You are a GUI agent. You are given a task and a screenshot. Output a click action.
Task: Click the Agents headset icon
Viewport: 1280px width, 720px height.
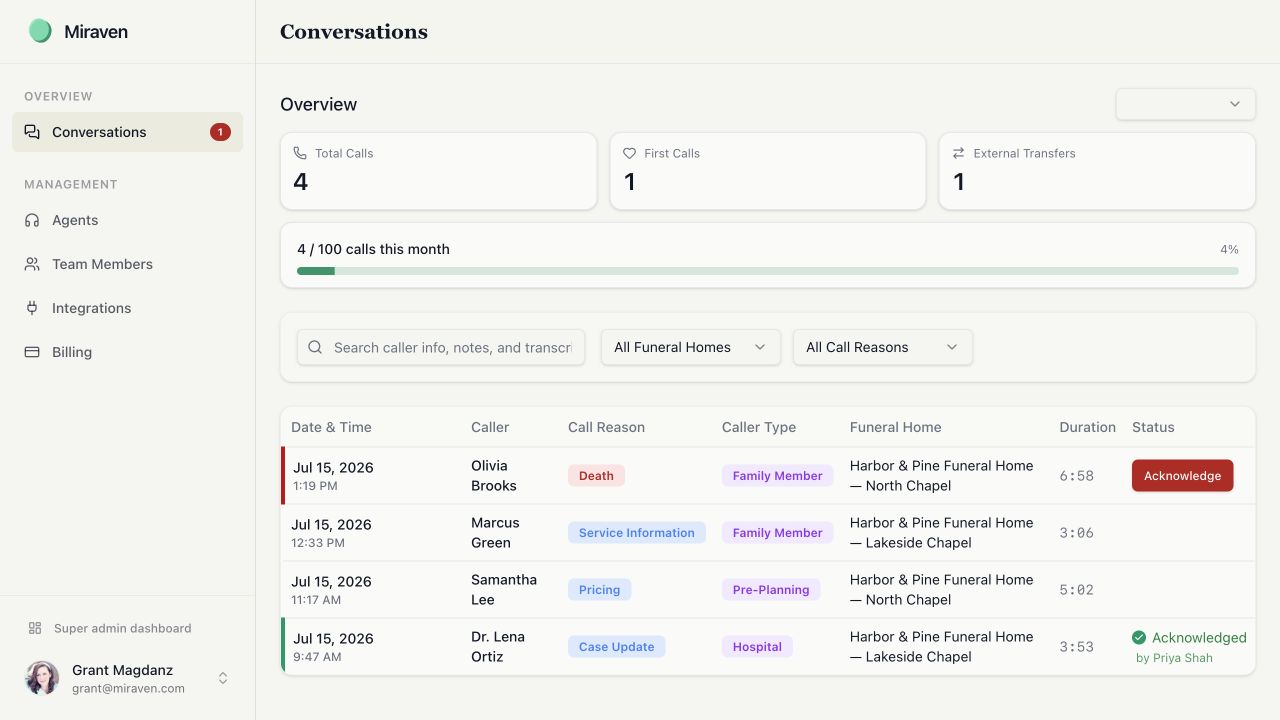[32, 220]
